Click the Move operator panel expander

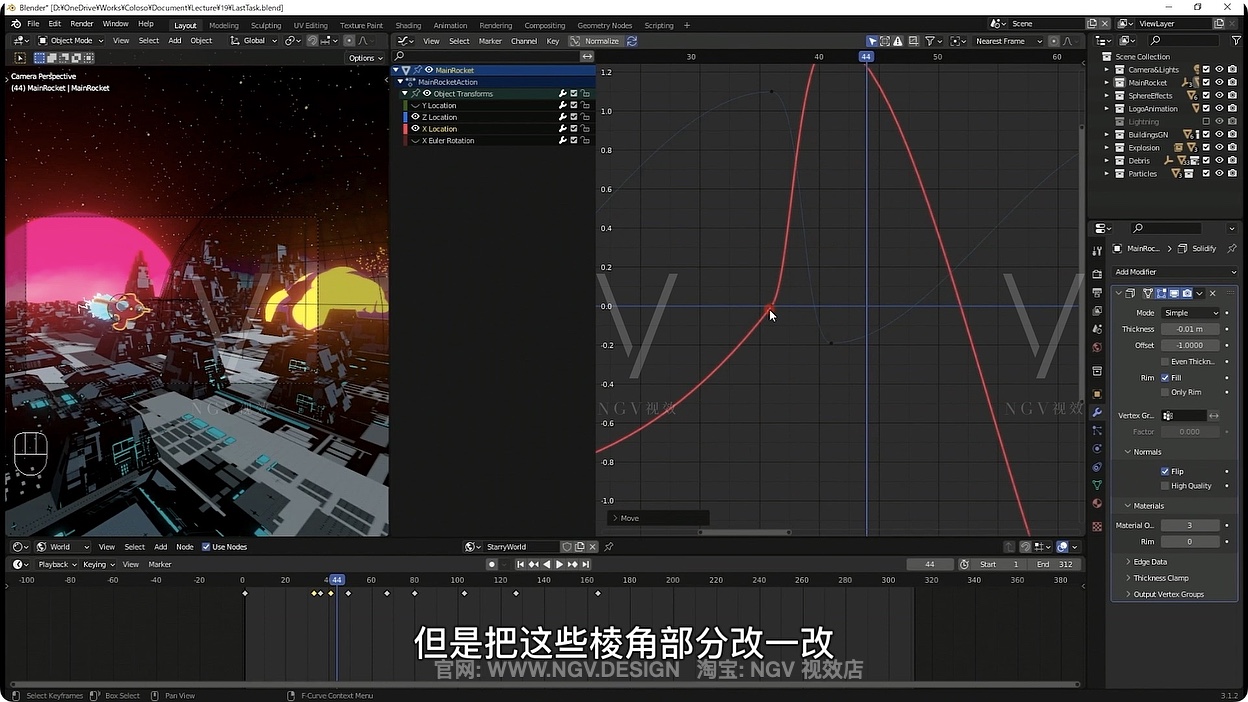pyautogui.click(x=613, y=518)
